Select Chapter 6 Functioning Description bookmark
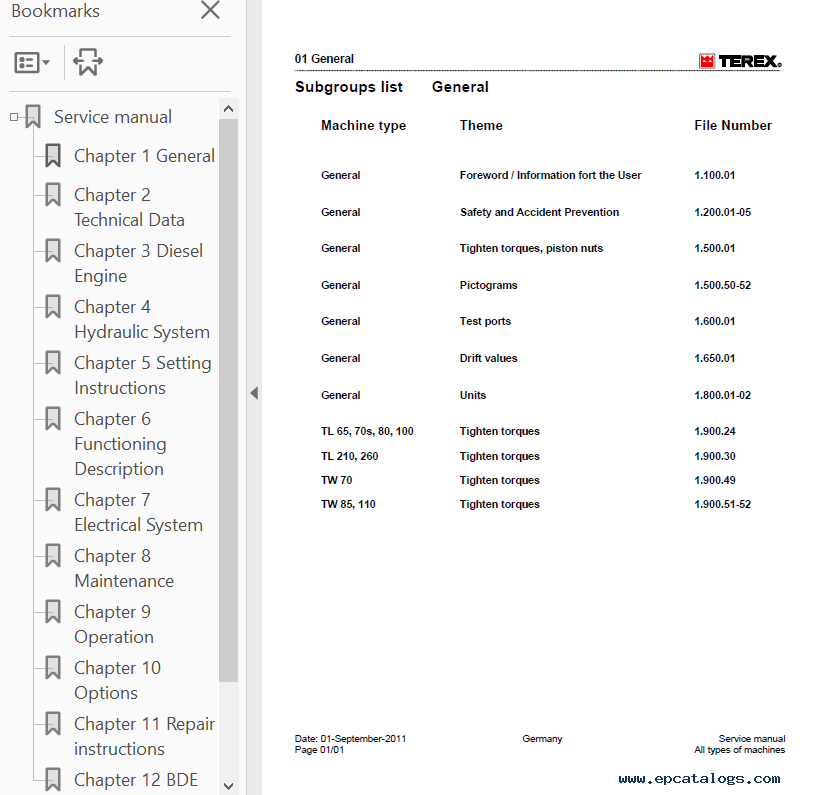 (120, 444)
